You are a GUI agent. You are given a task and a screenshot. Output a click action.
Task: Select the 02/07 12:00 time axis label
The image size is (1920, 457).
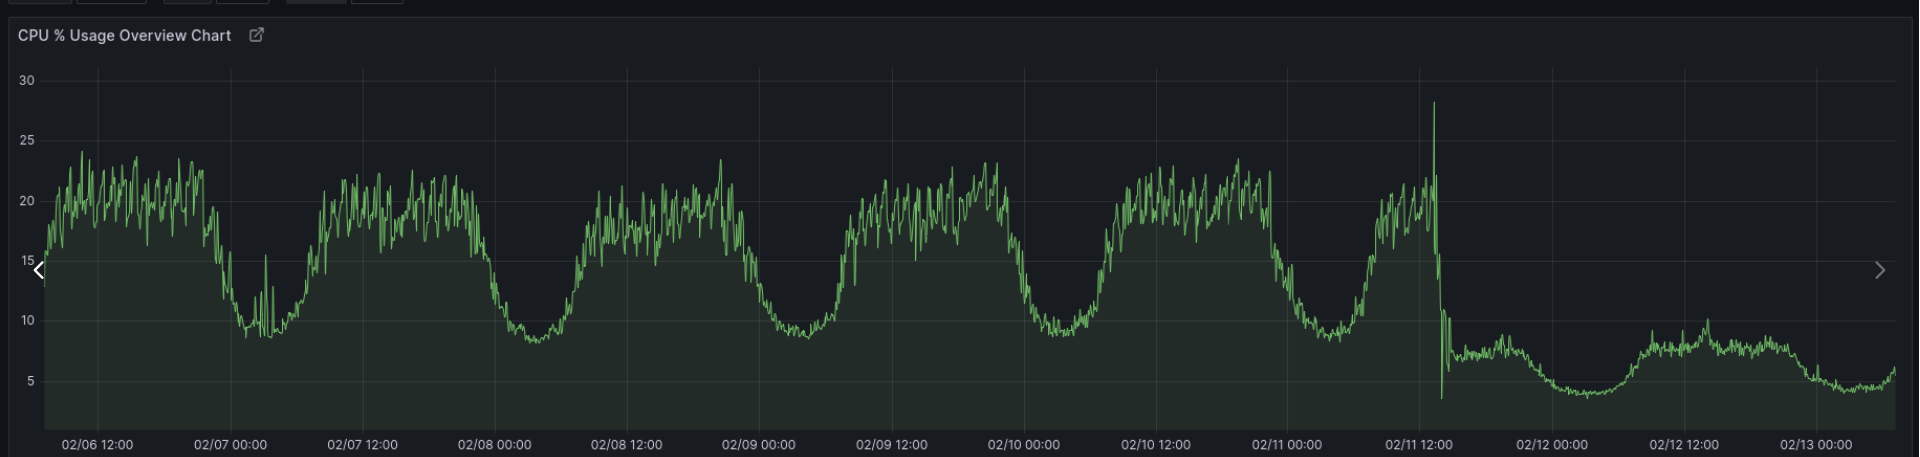click(x=362, y=444)
